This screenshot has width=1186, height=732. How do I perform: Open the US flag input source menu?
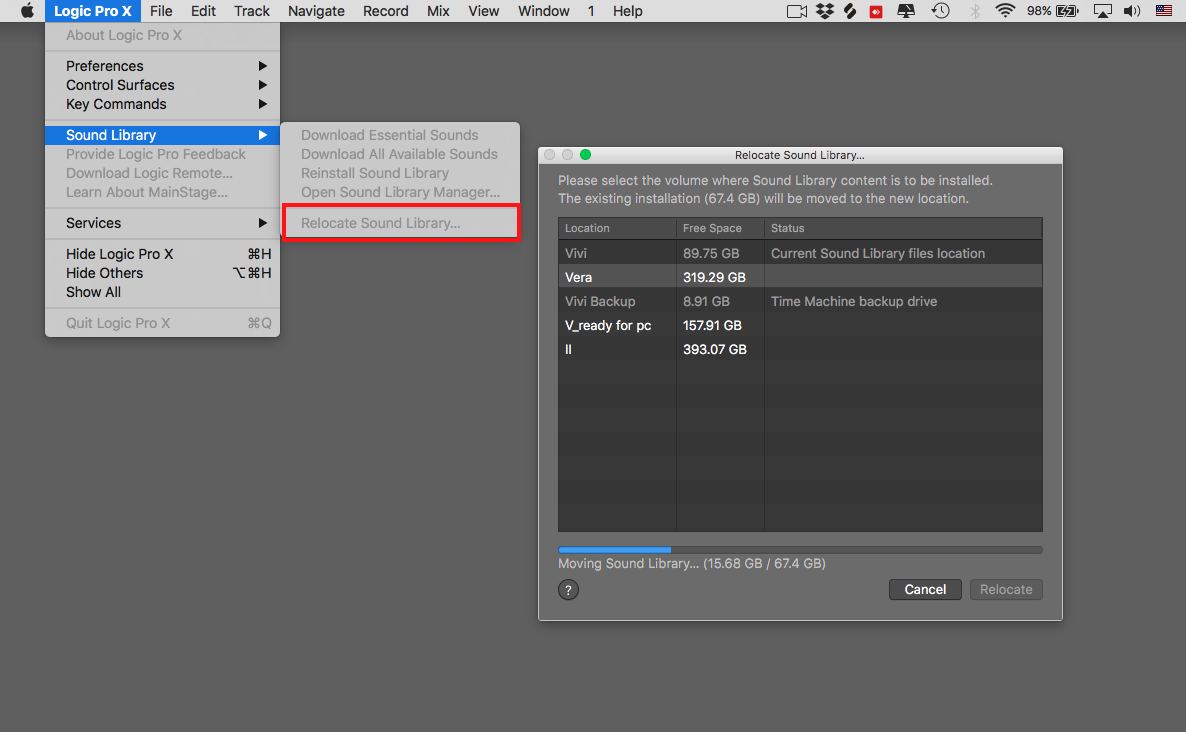pos(1164,11)
